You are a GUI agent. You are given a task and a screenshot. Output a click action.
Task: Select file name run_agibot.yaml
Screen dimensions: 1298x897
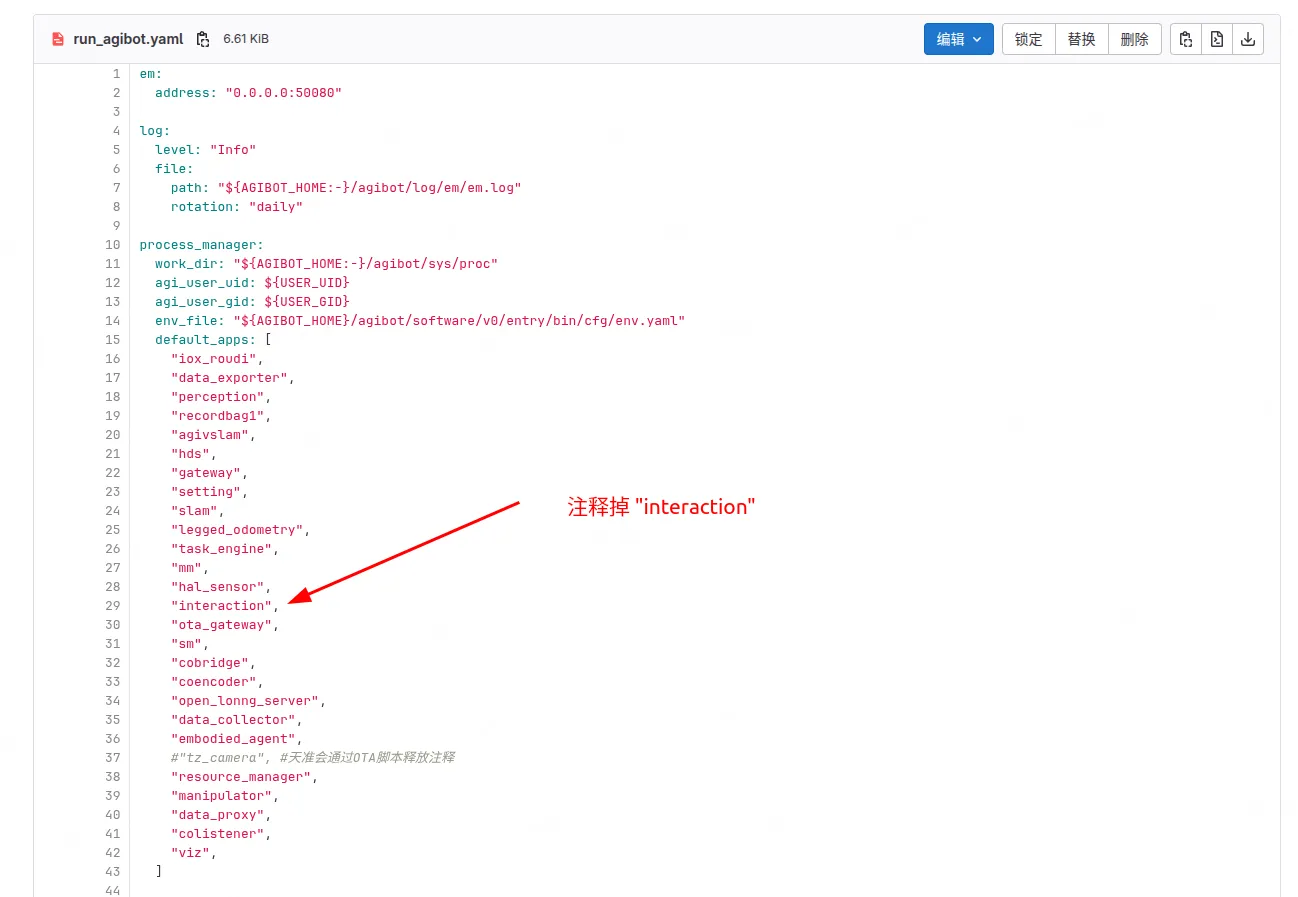pos(128,39)
